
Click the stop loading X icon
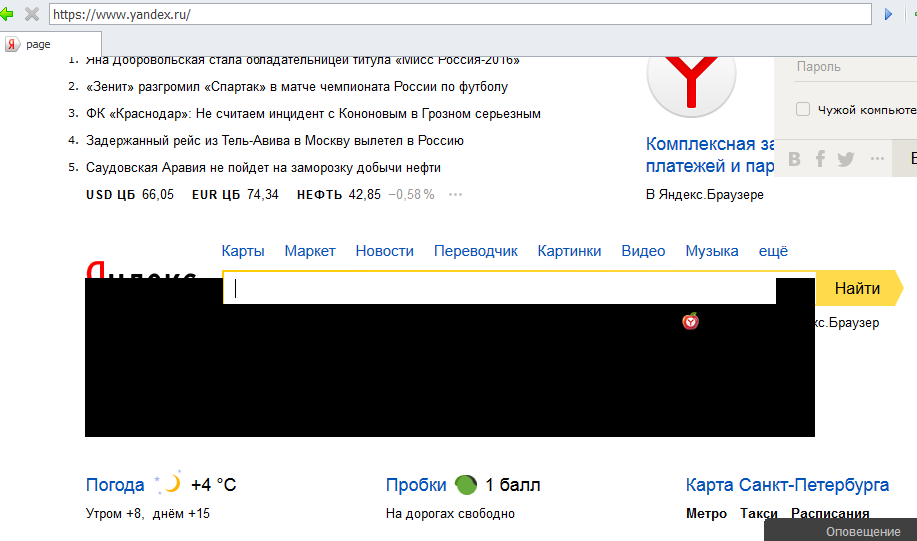click(32, 14)
